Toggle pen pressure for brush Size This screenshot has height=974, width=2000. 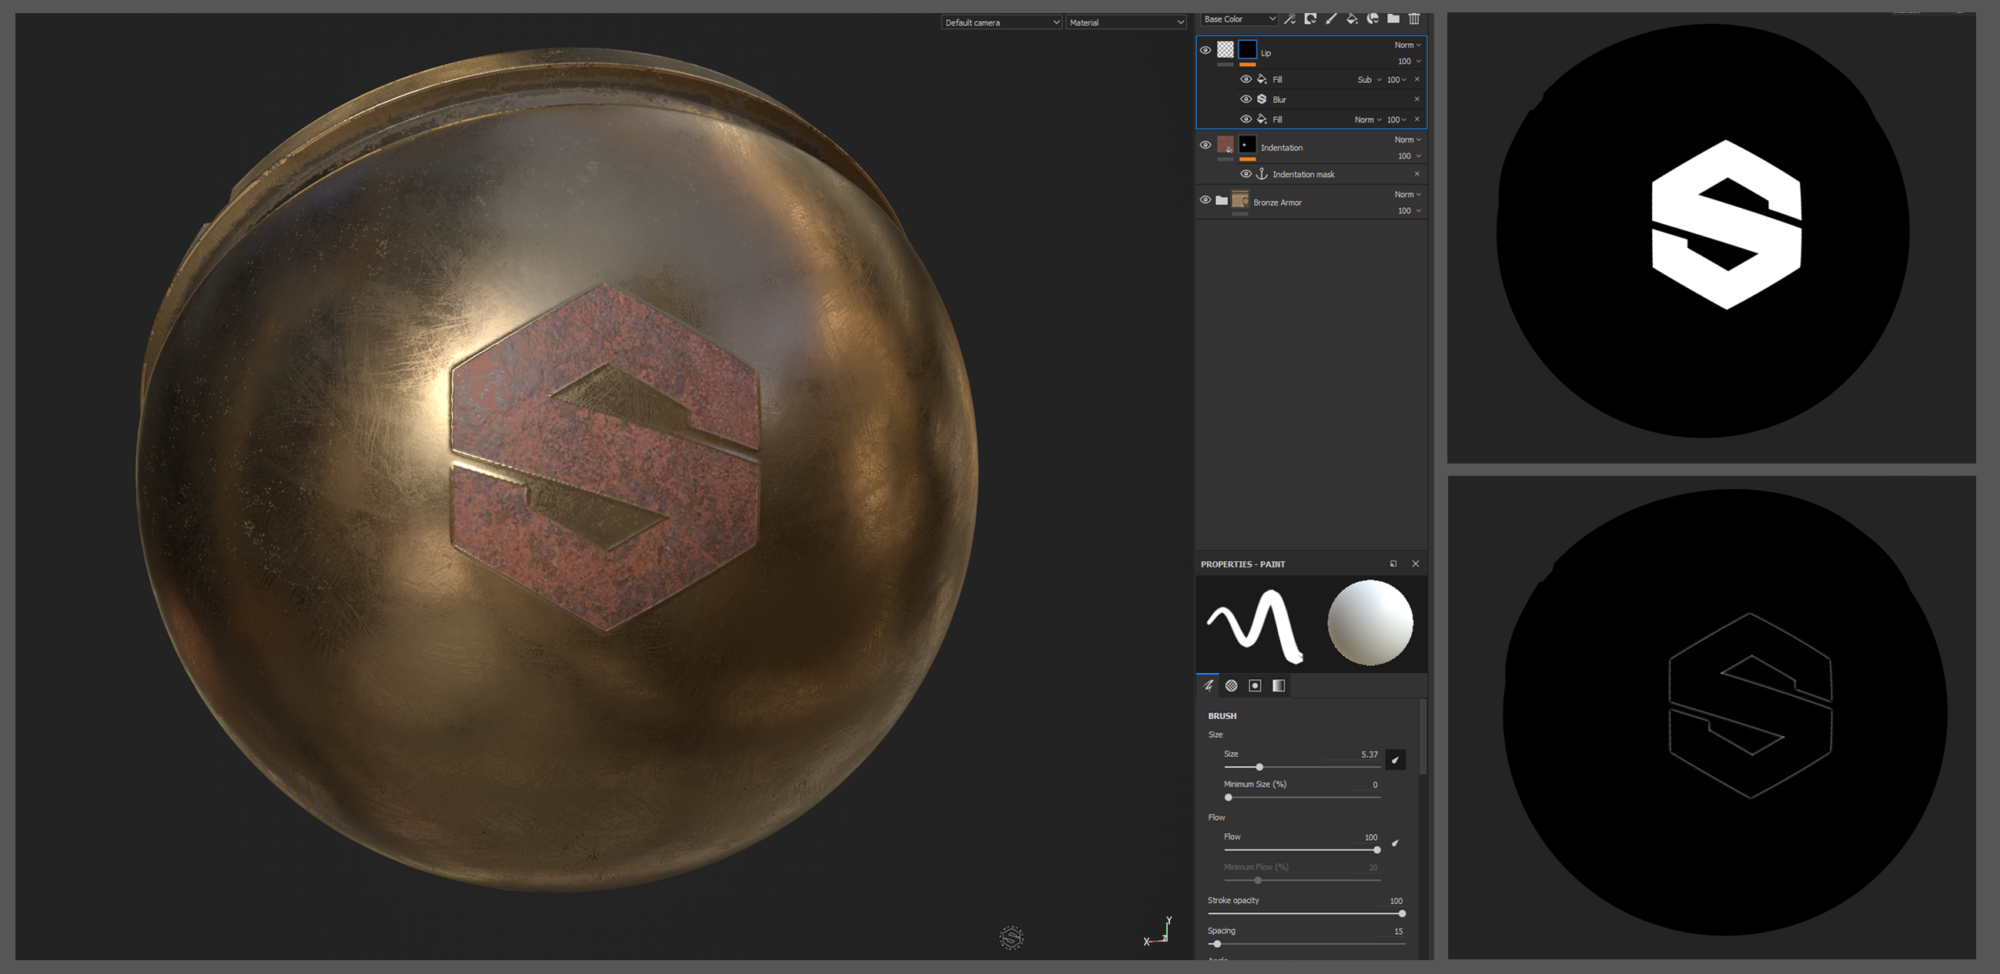click(x=1395, y=760)
